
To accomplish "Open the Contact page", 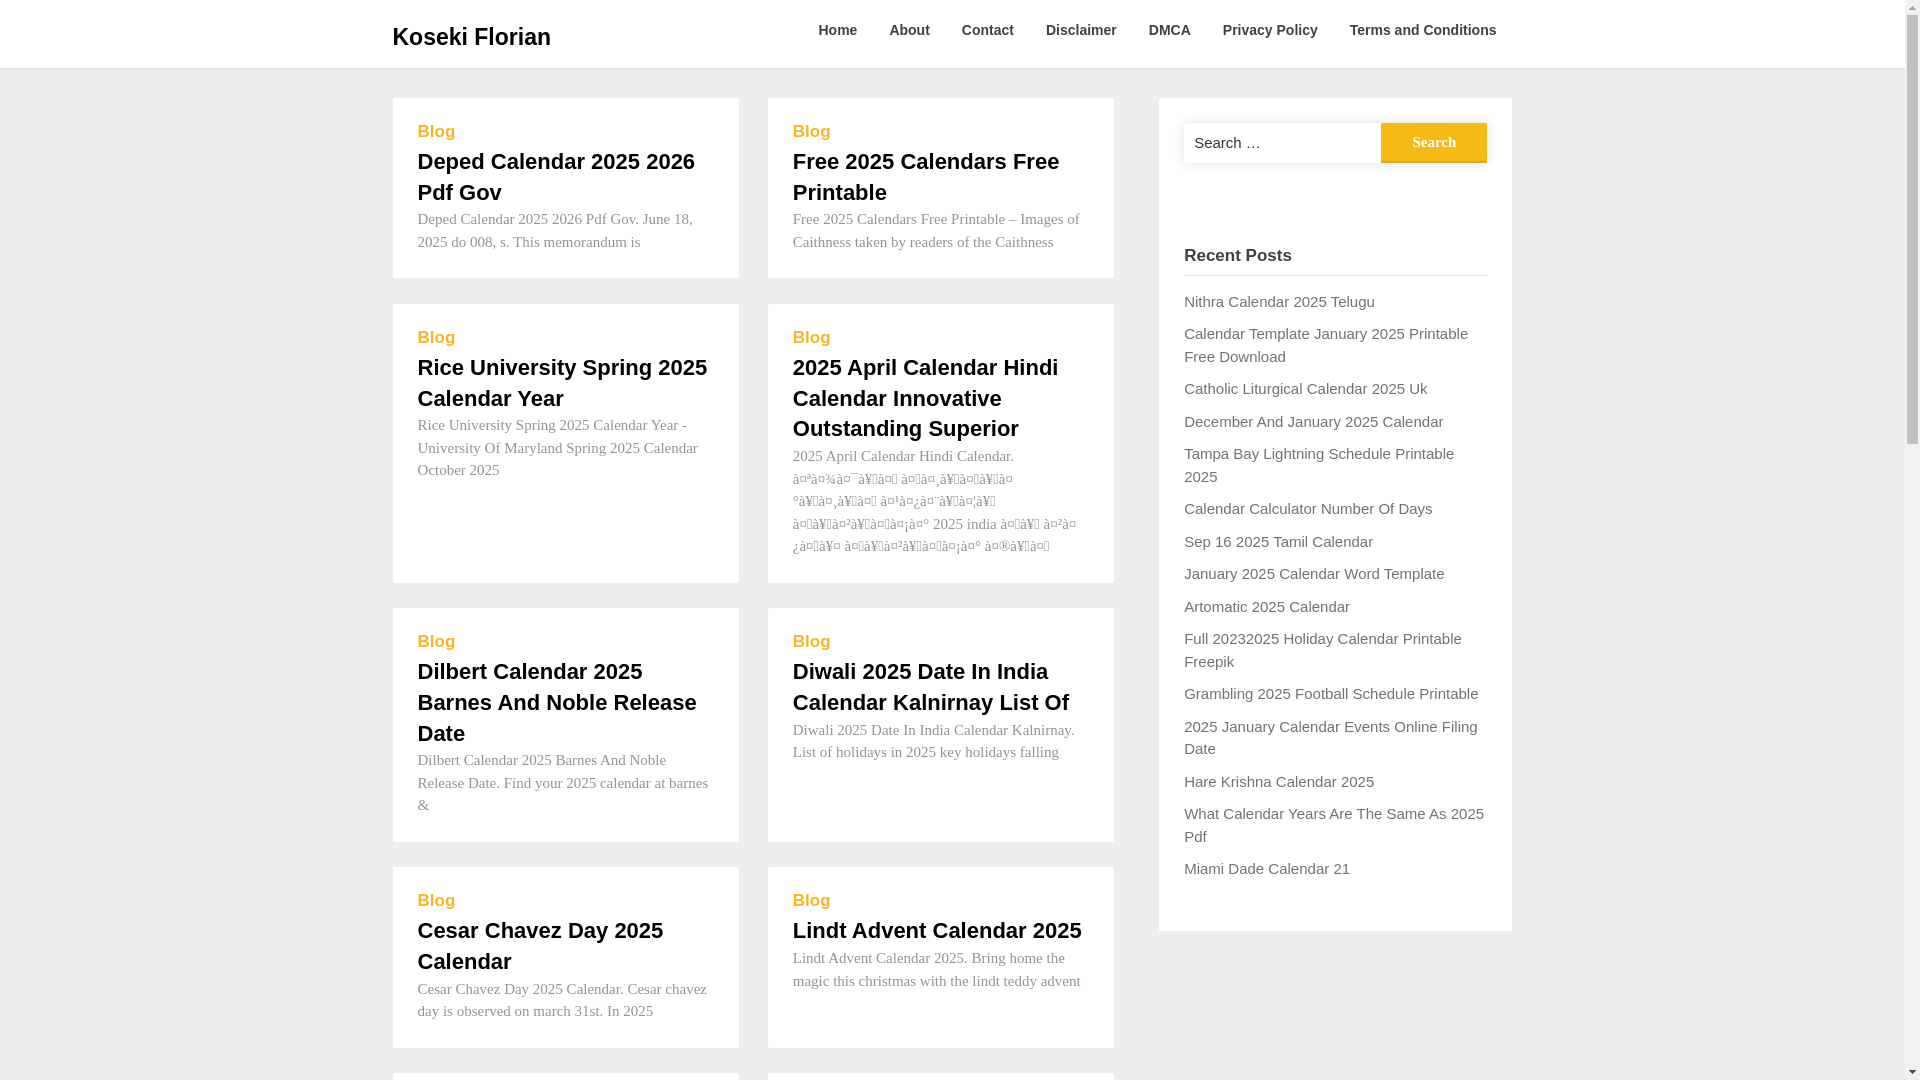I will coord(987,30).
